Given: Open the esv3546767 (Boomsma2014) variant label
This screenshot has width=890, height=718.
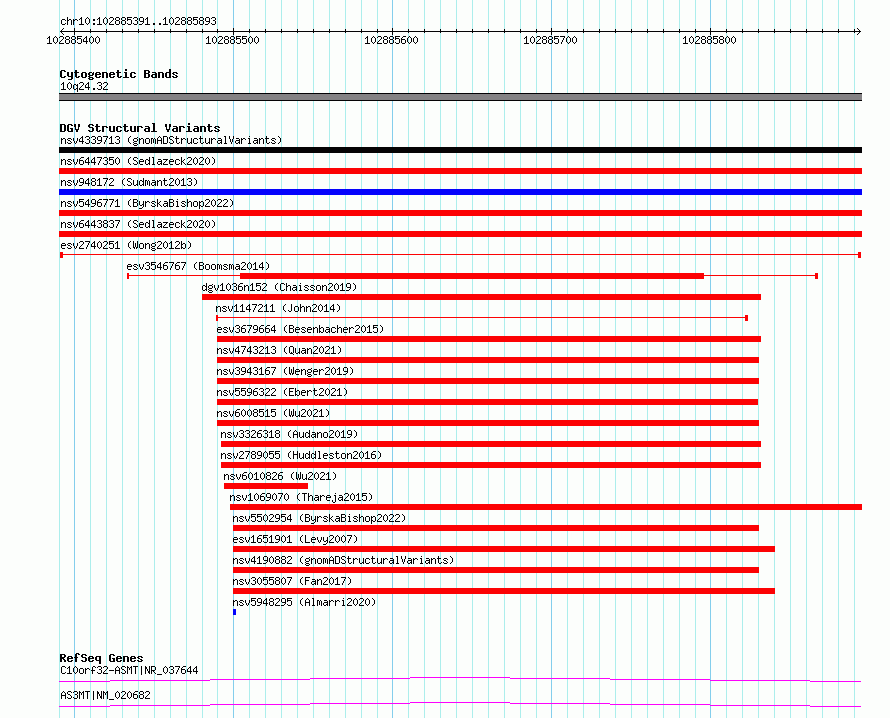Looking at the screenshot, I should pyautogui.click(x=198, y=266).
